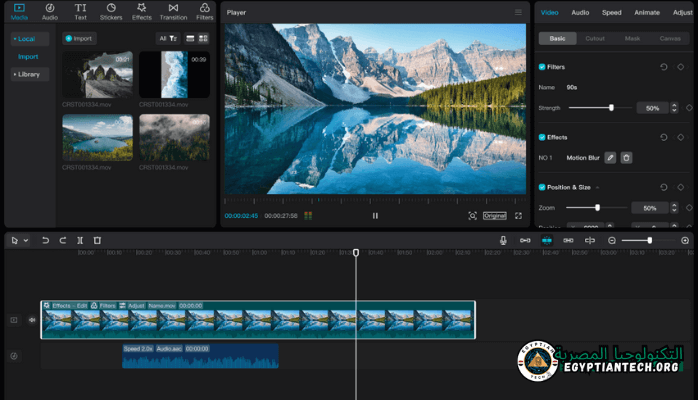Open the selection tool dropdown arrow
The width and height of the screenshot is (698, 400).
point(27,241)
